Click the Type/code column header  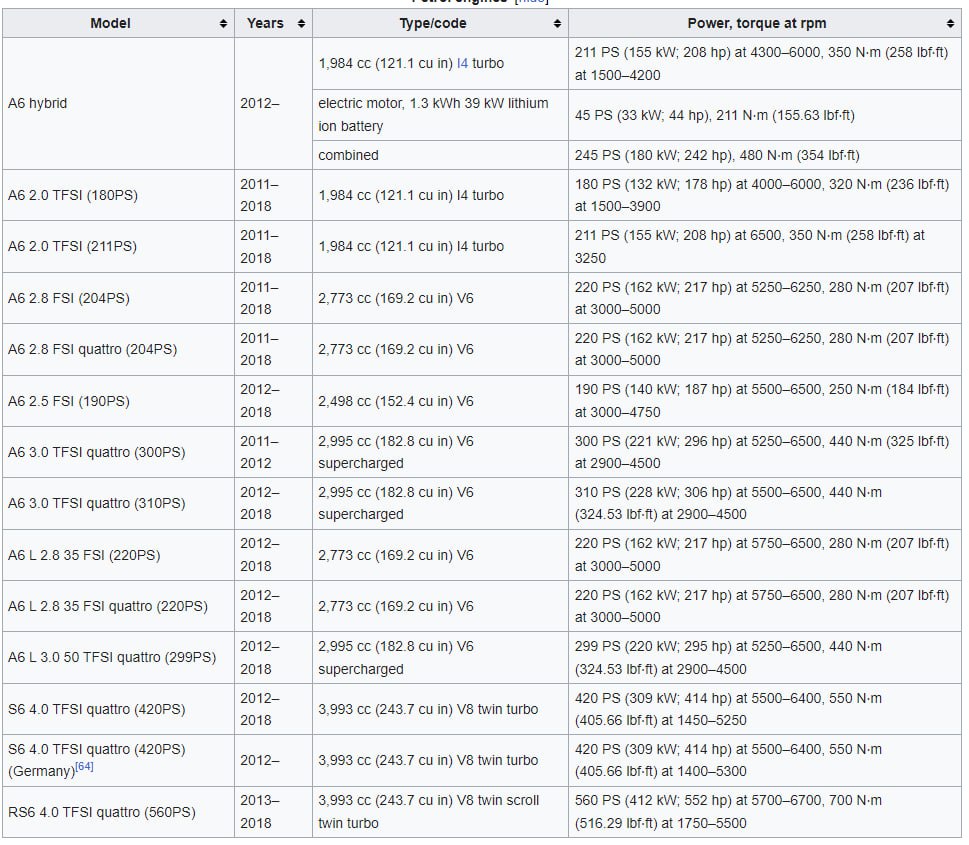(440, 23)
